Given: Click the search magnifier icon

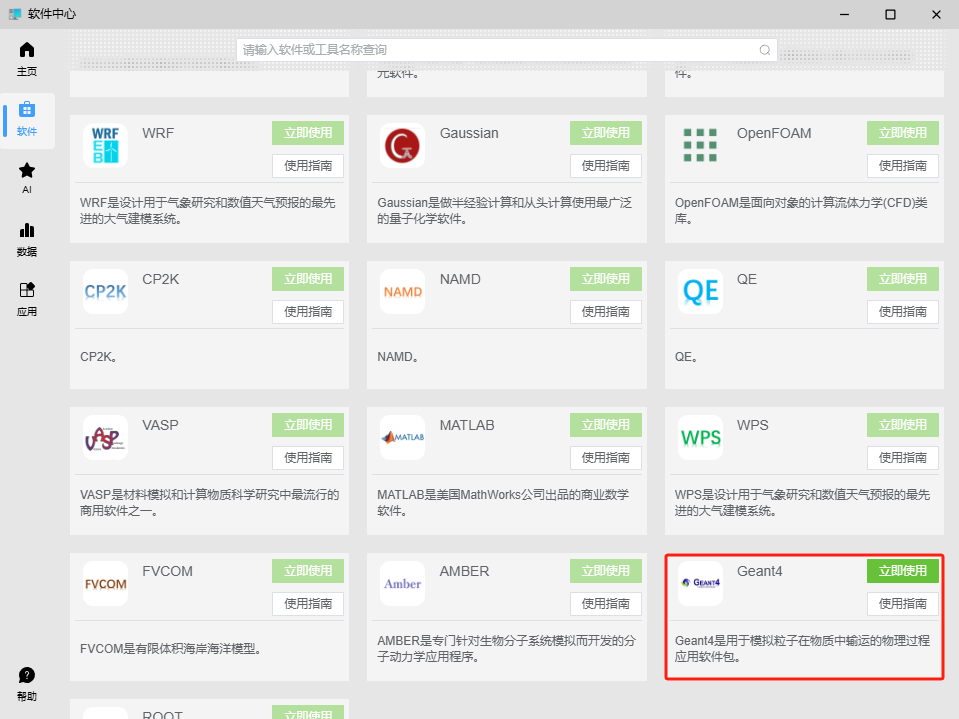Looking at the screenshot, I should pyautogui.click(x=765, y=50).
